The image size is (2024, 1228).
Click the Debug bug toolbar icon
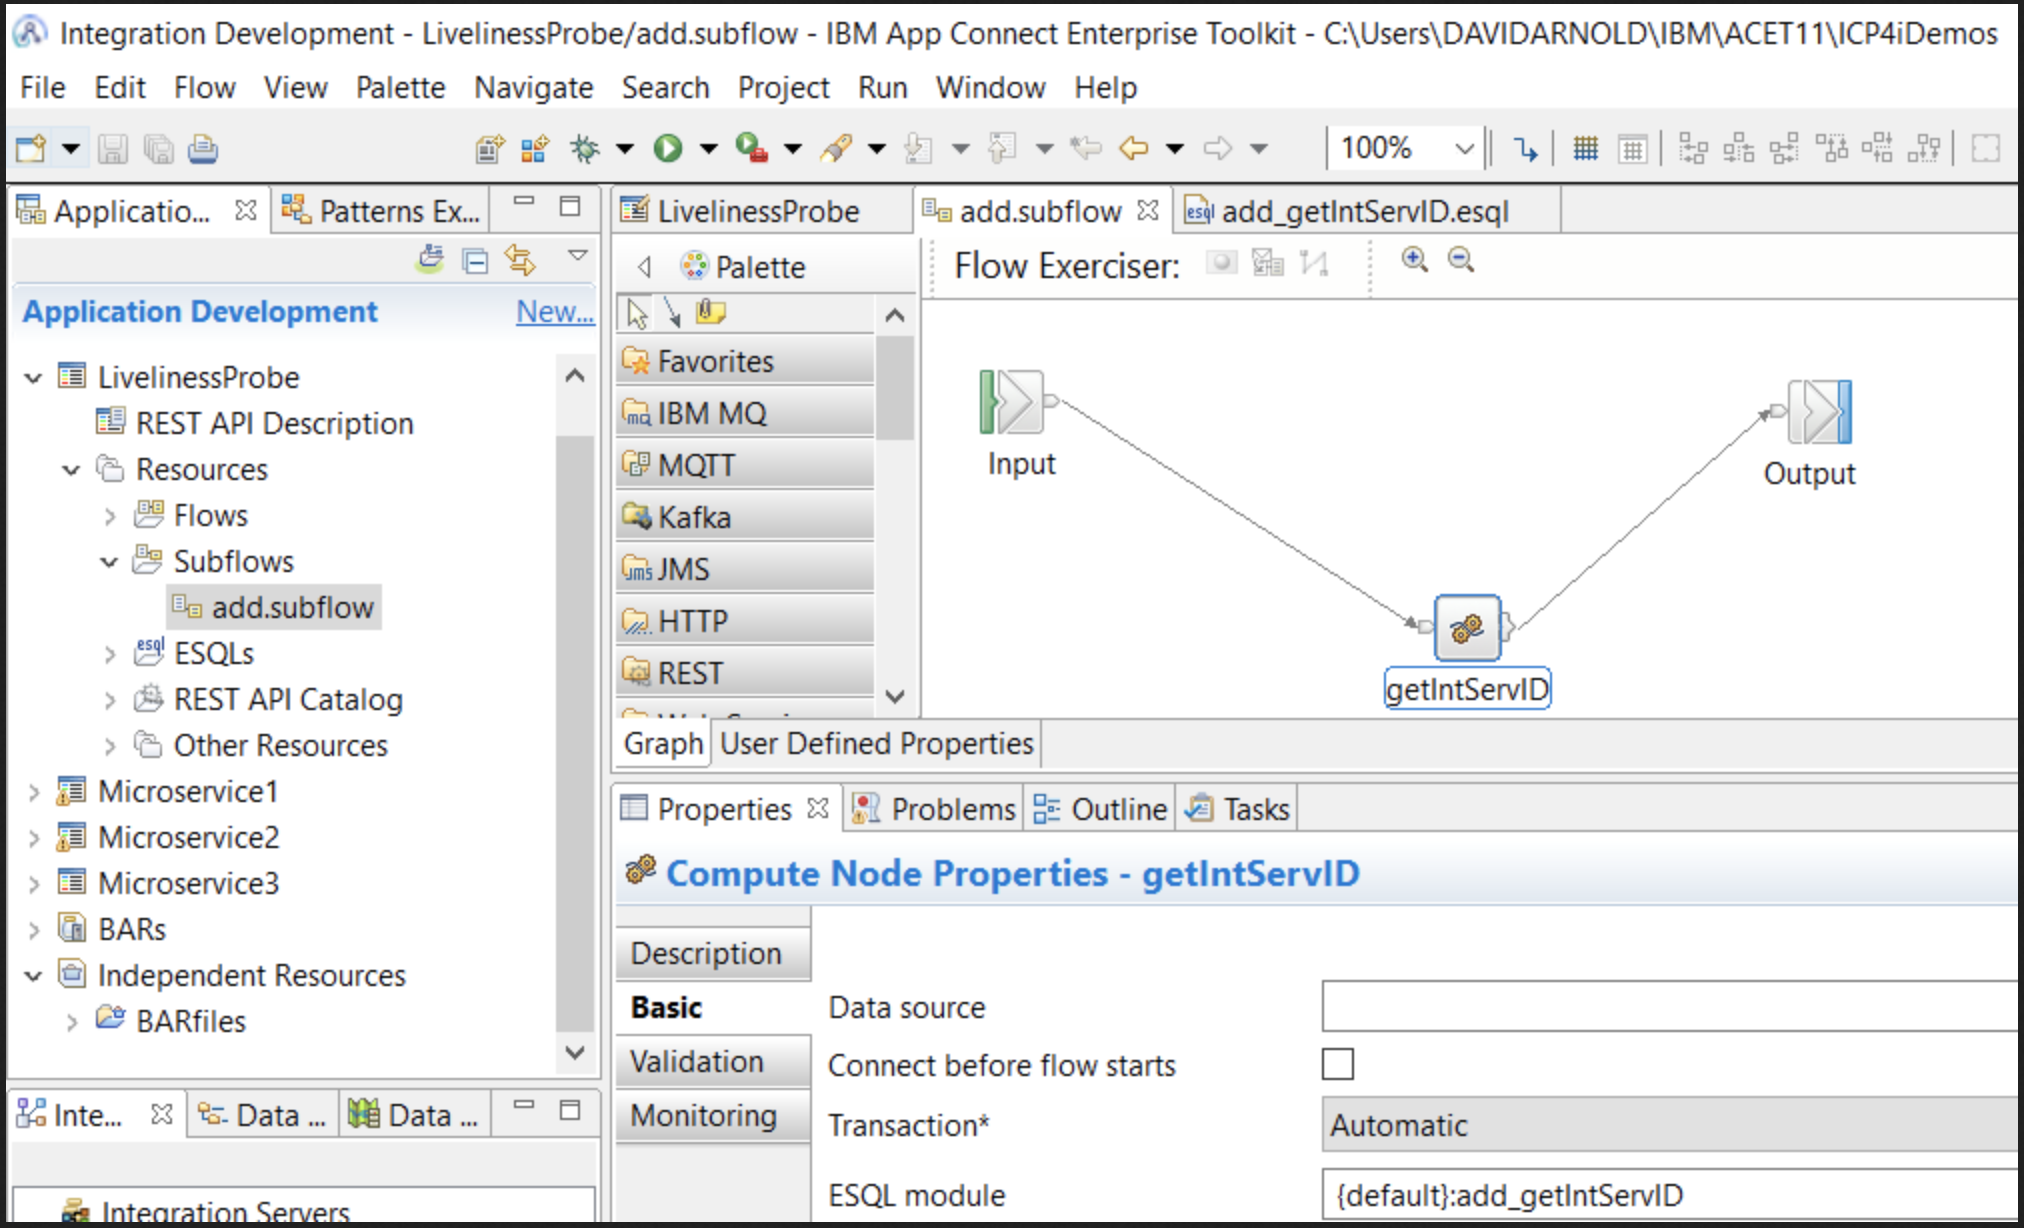coord(584,149)
